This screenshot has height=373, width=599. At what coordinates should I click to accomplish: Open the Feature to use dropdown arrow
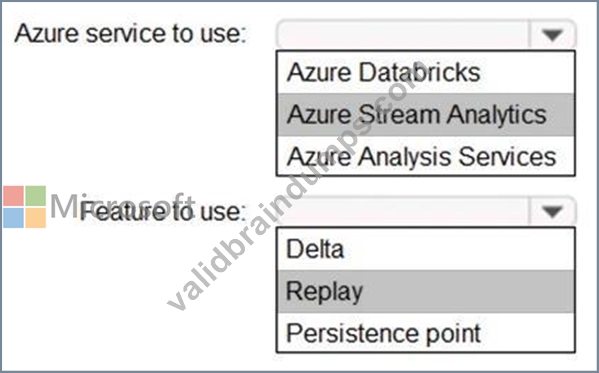point(552,211)
